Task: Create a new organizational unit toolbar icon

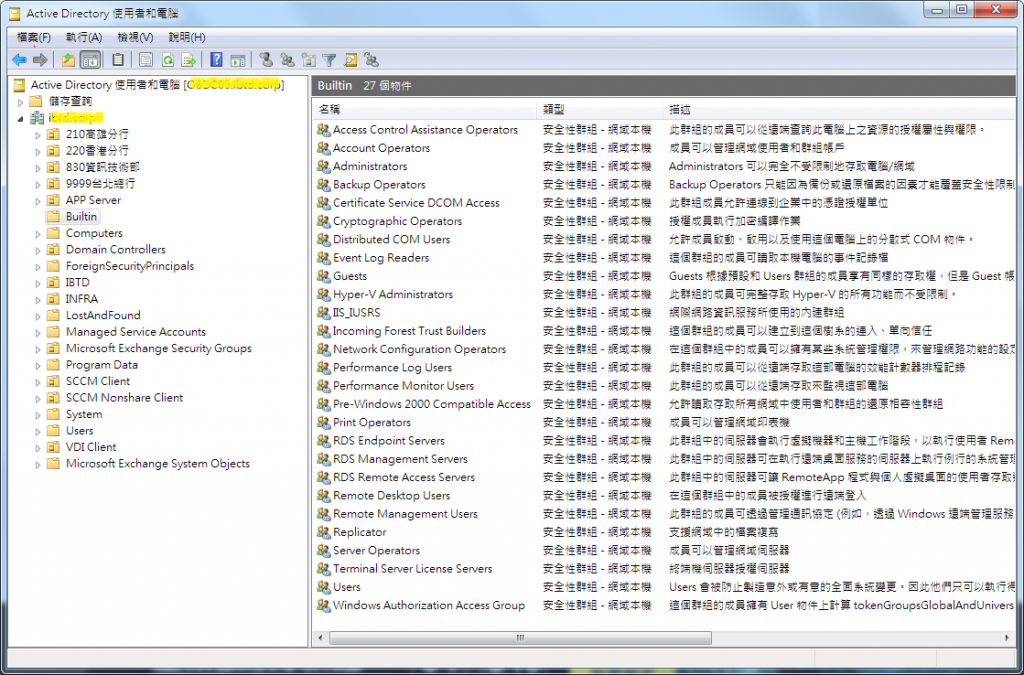Action: (308, 60)
